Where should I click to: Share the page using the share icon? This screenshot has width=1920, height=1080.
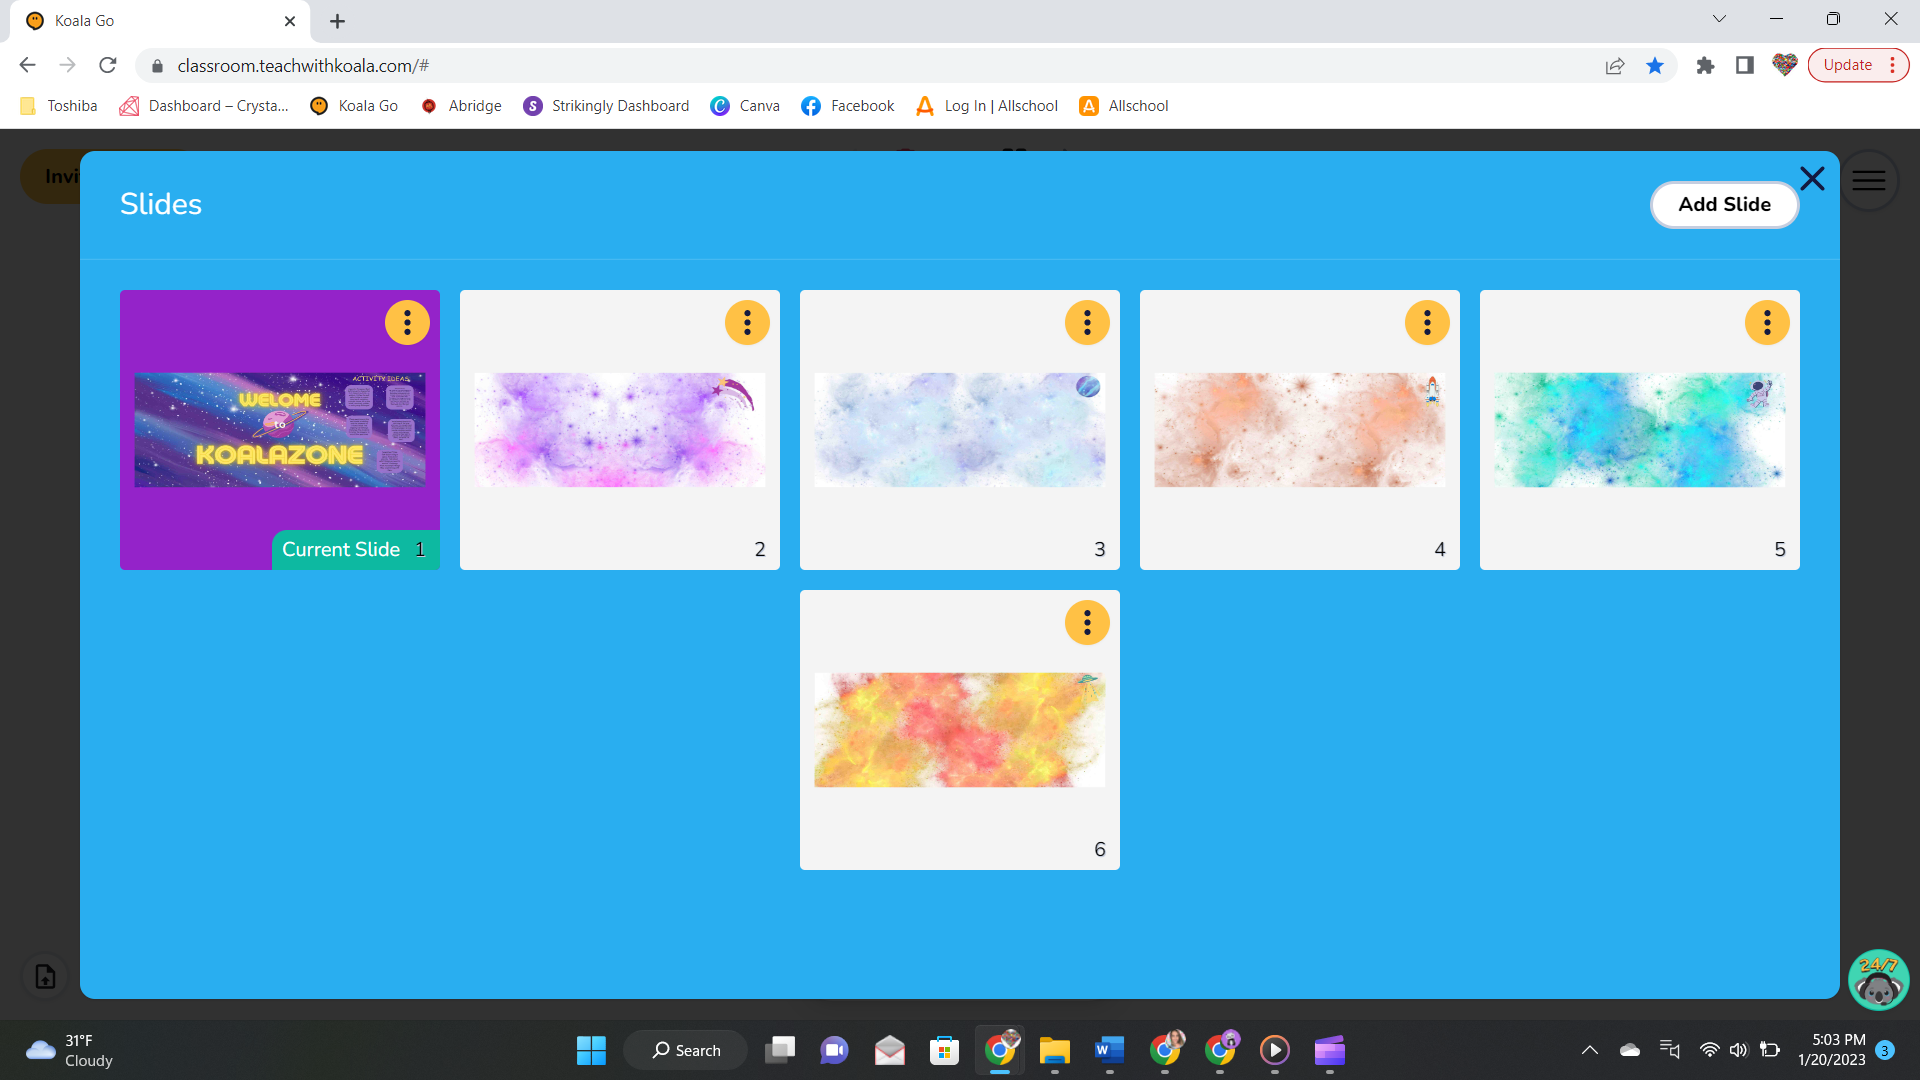tap(1615, 65)
